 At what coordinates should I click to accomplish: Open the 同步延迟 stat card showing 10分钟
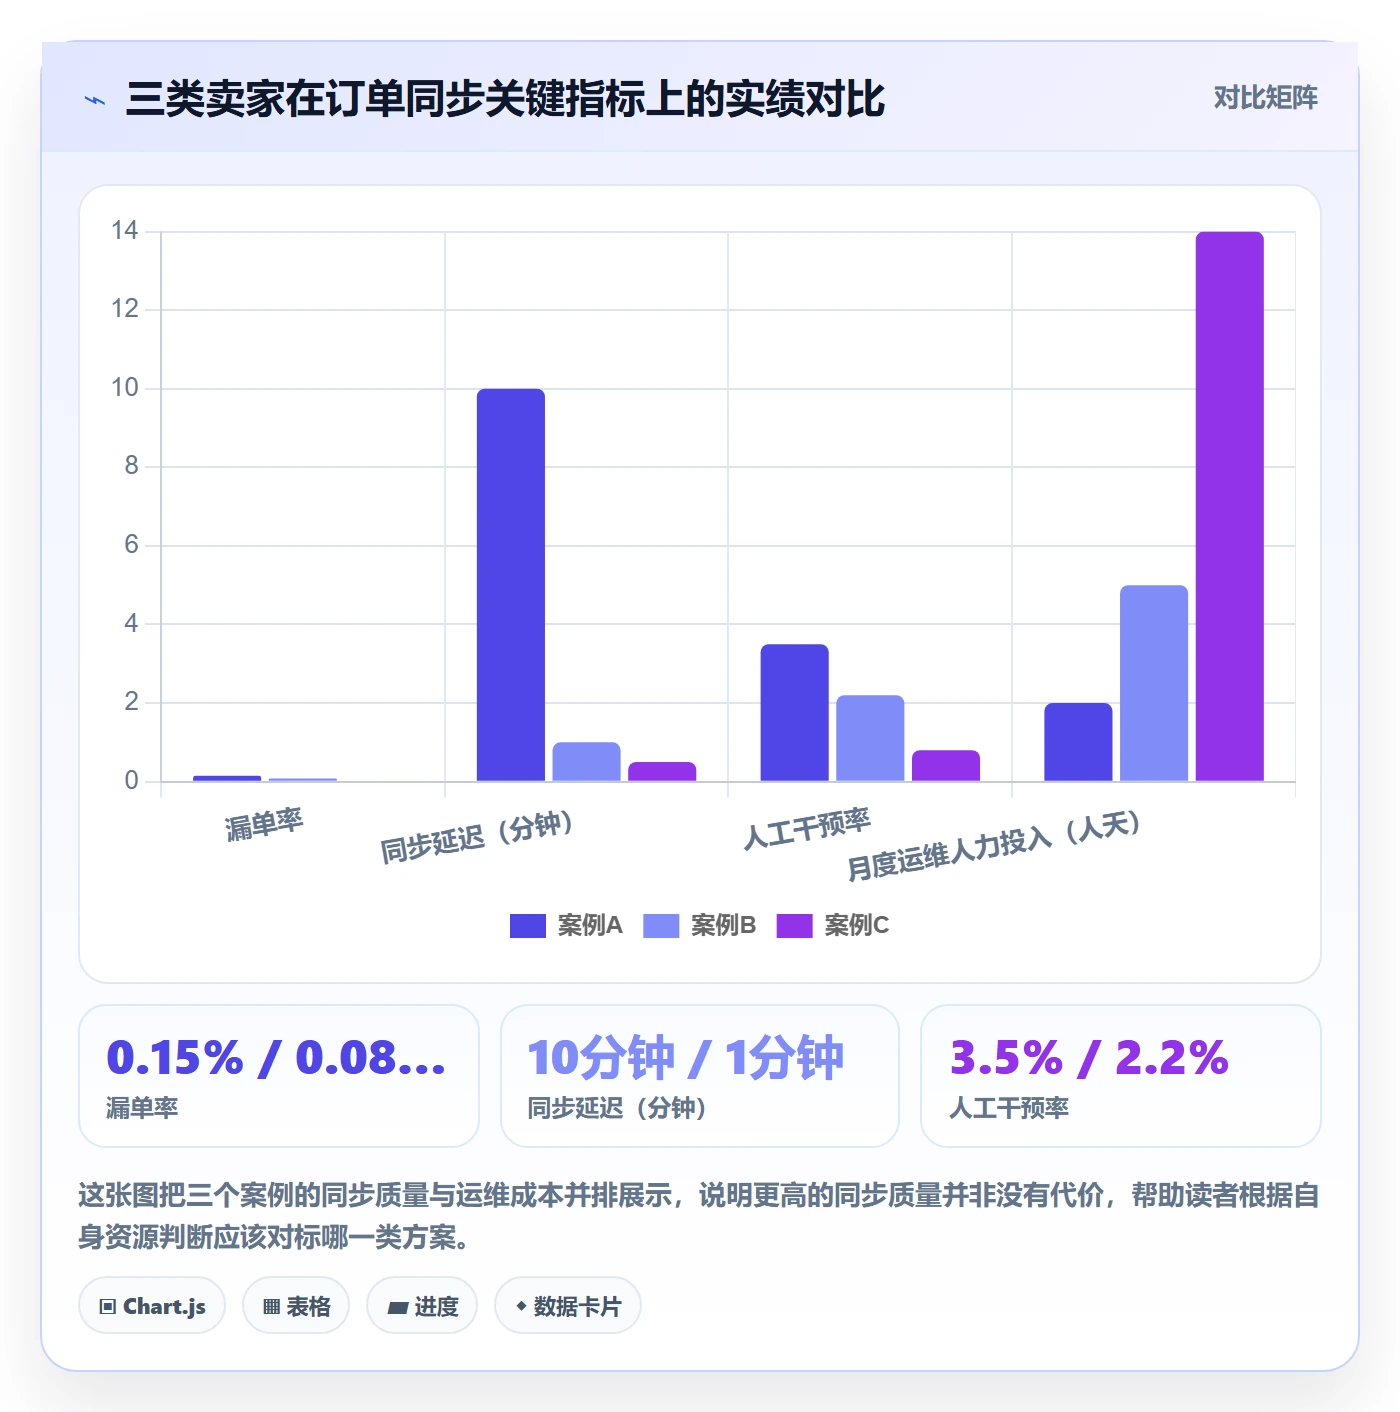[x=700, y=1076]
